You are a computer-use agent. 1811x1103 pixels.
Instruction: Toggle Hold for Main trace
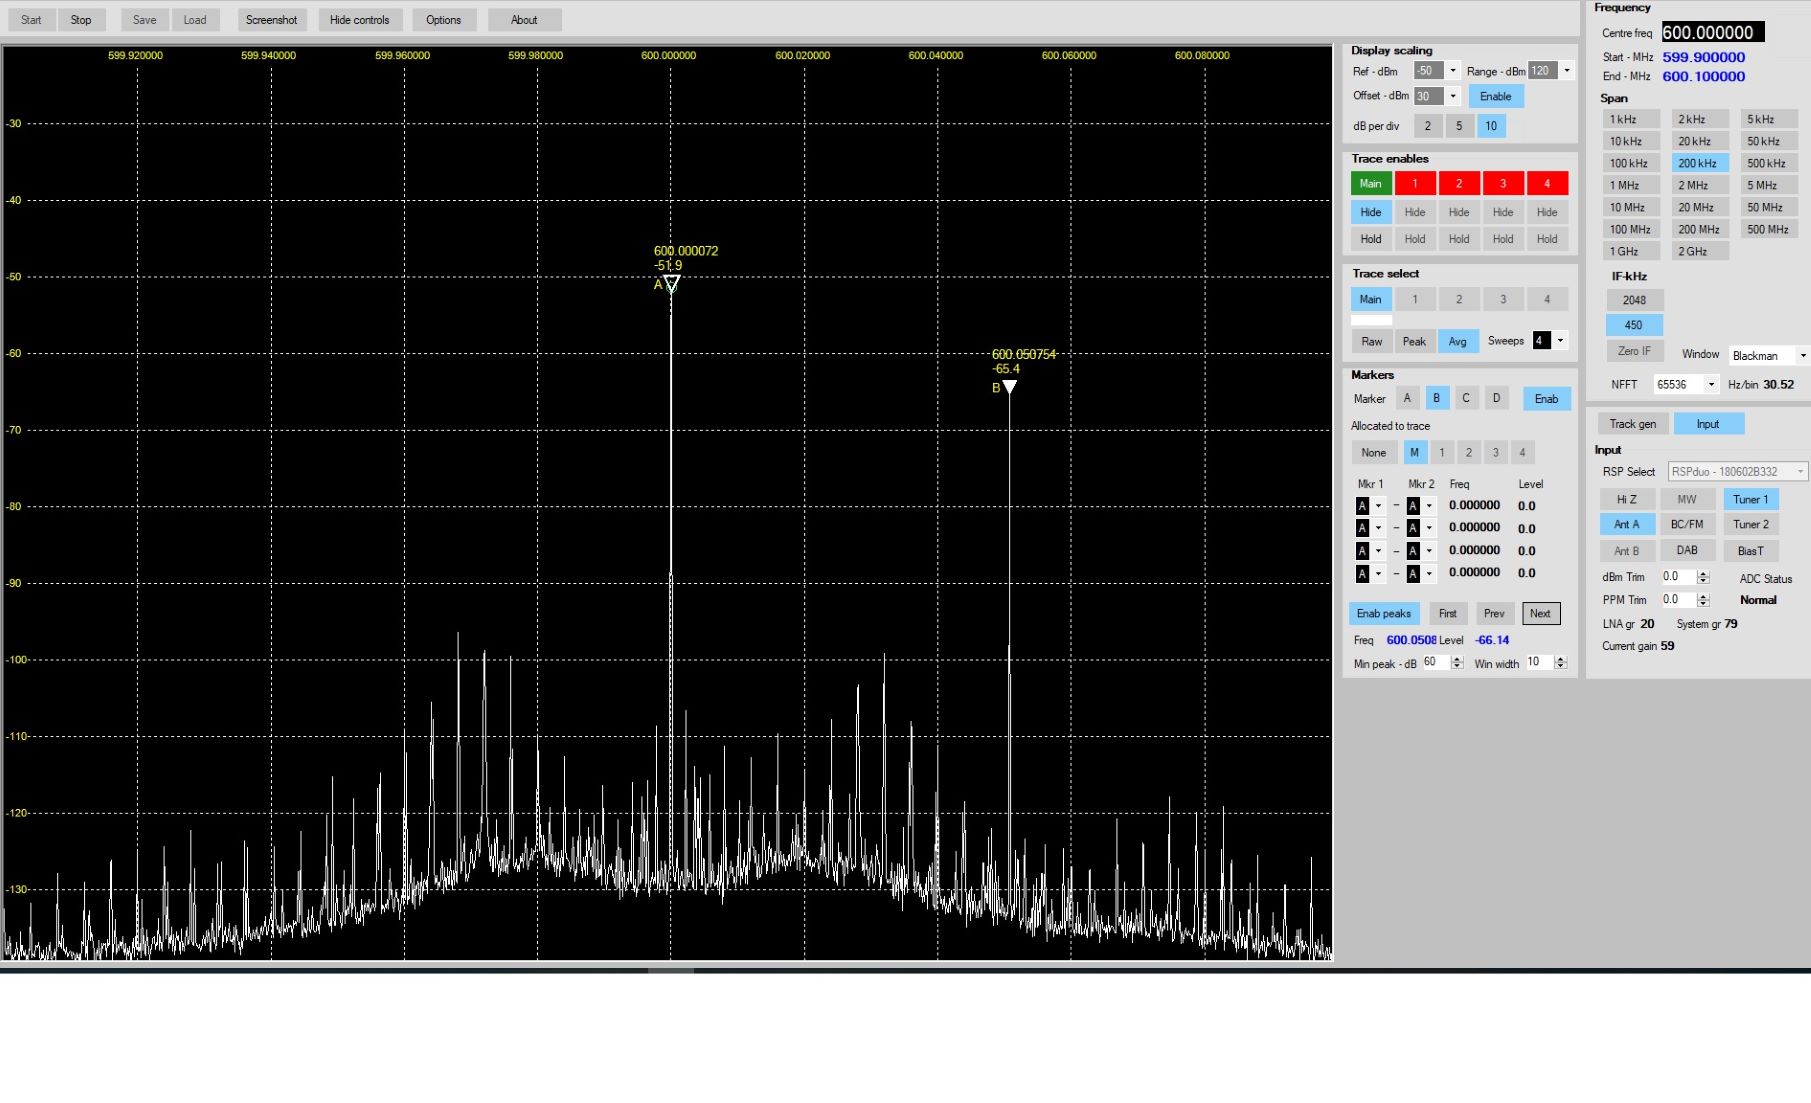(1371, 239)
